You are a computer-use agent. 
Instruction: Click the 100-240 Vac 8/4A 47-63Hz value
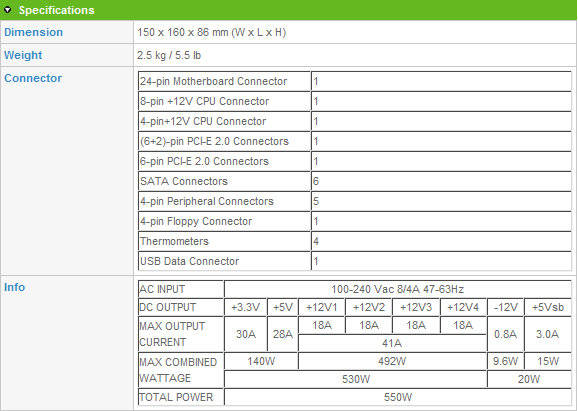click(x=397, y=289)
